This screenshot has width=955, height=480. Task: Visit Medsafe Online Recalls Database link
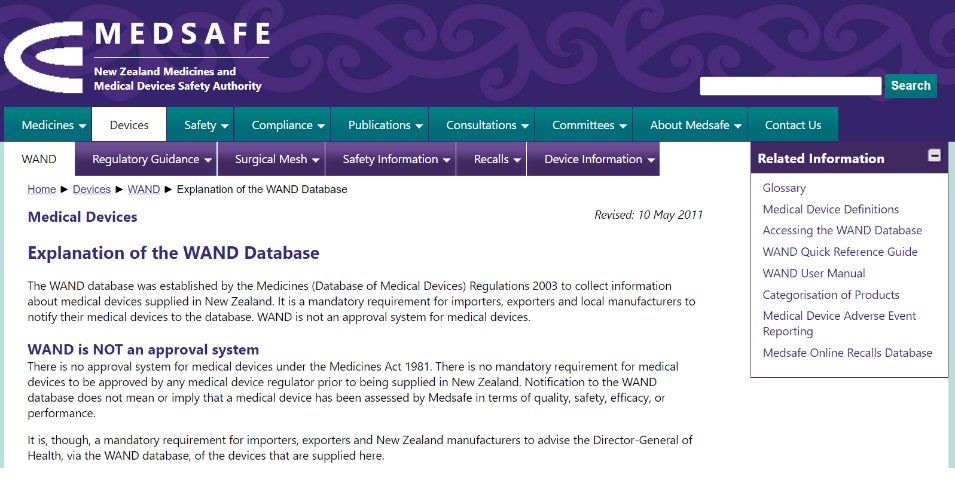(847, 353)
